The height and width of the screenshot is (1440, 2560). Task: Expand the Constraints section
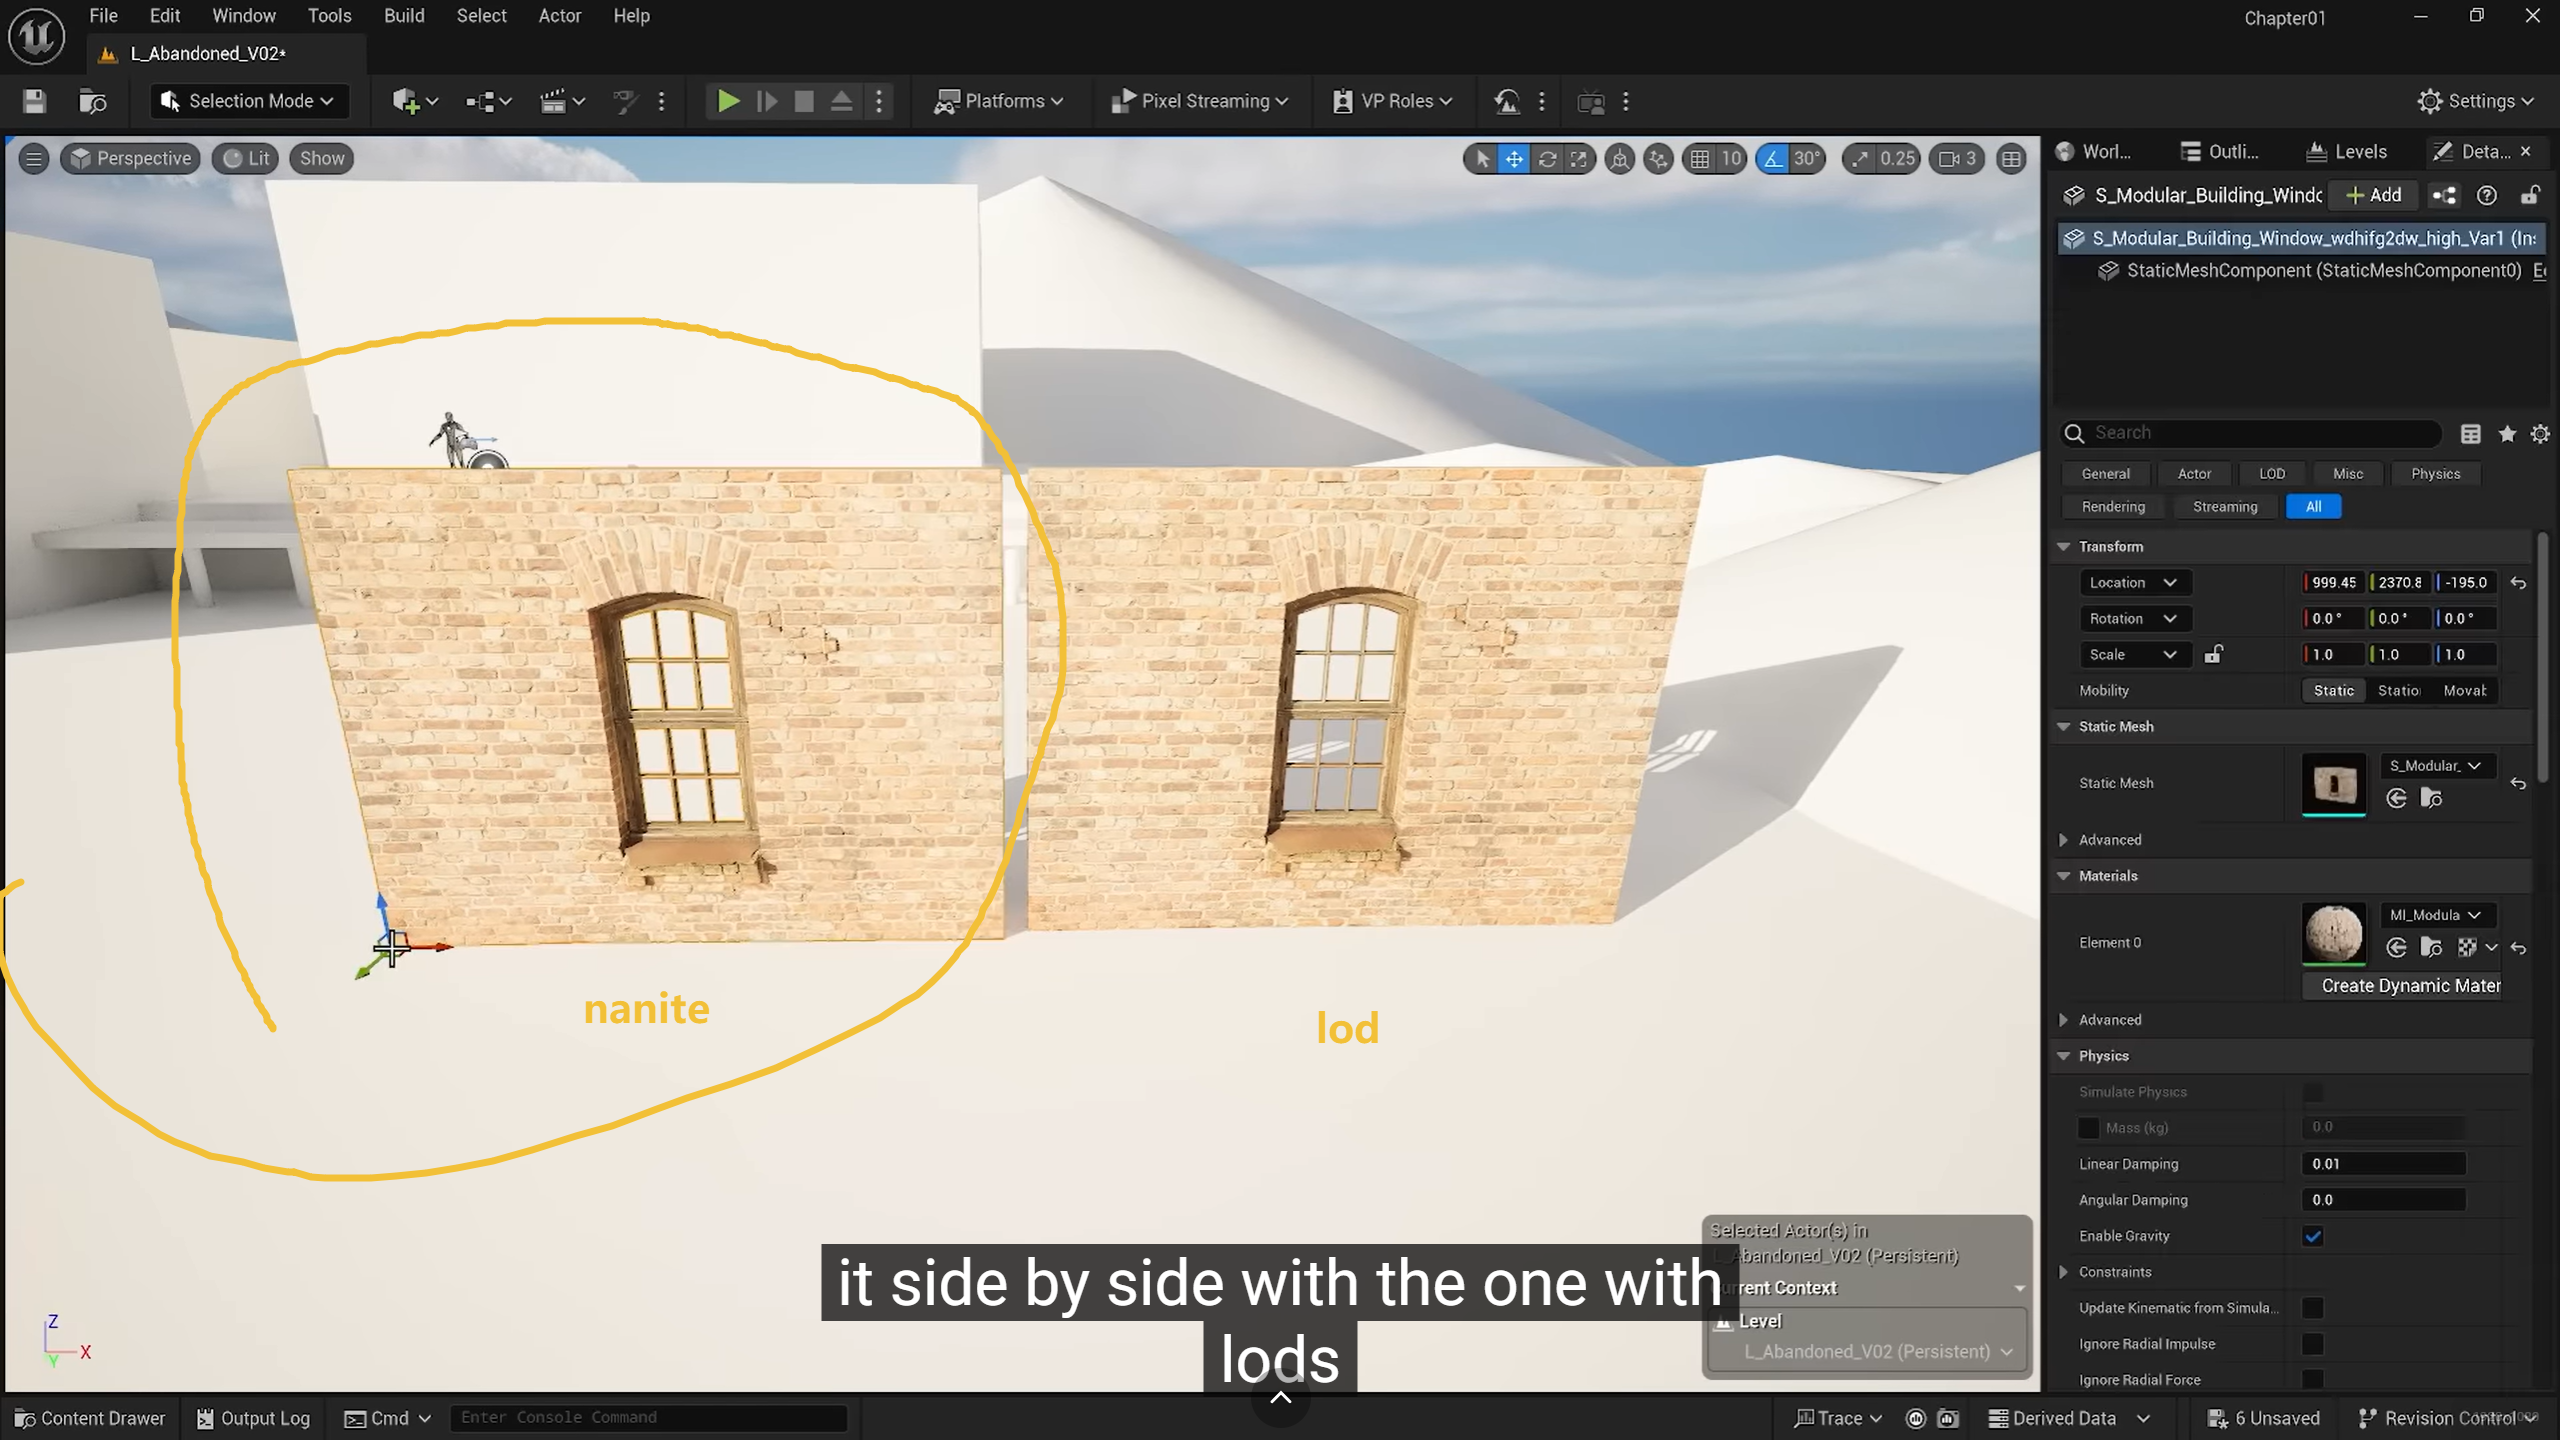[x=2063, y=1272]
